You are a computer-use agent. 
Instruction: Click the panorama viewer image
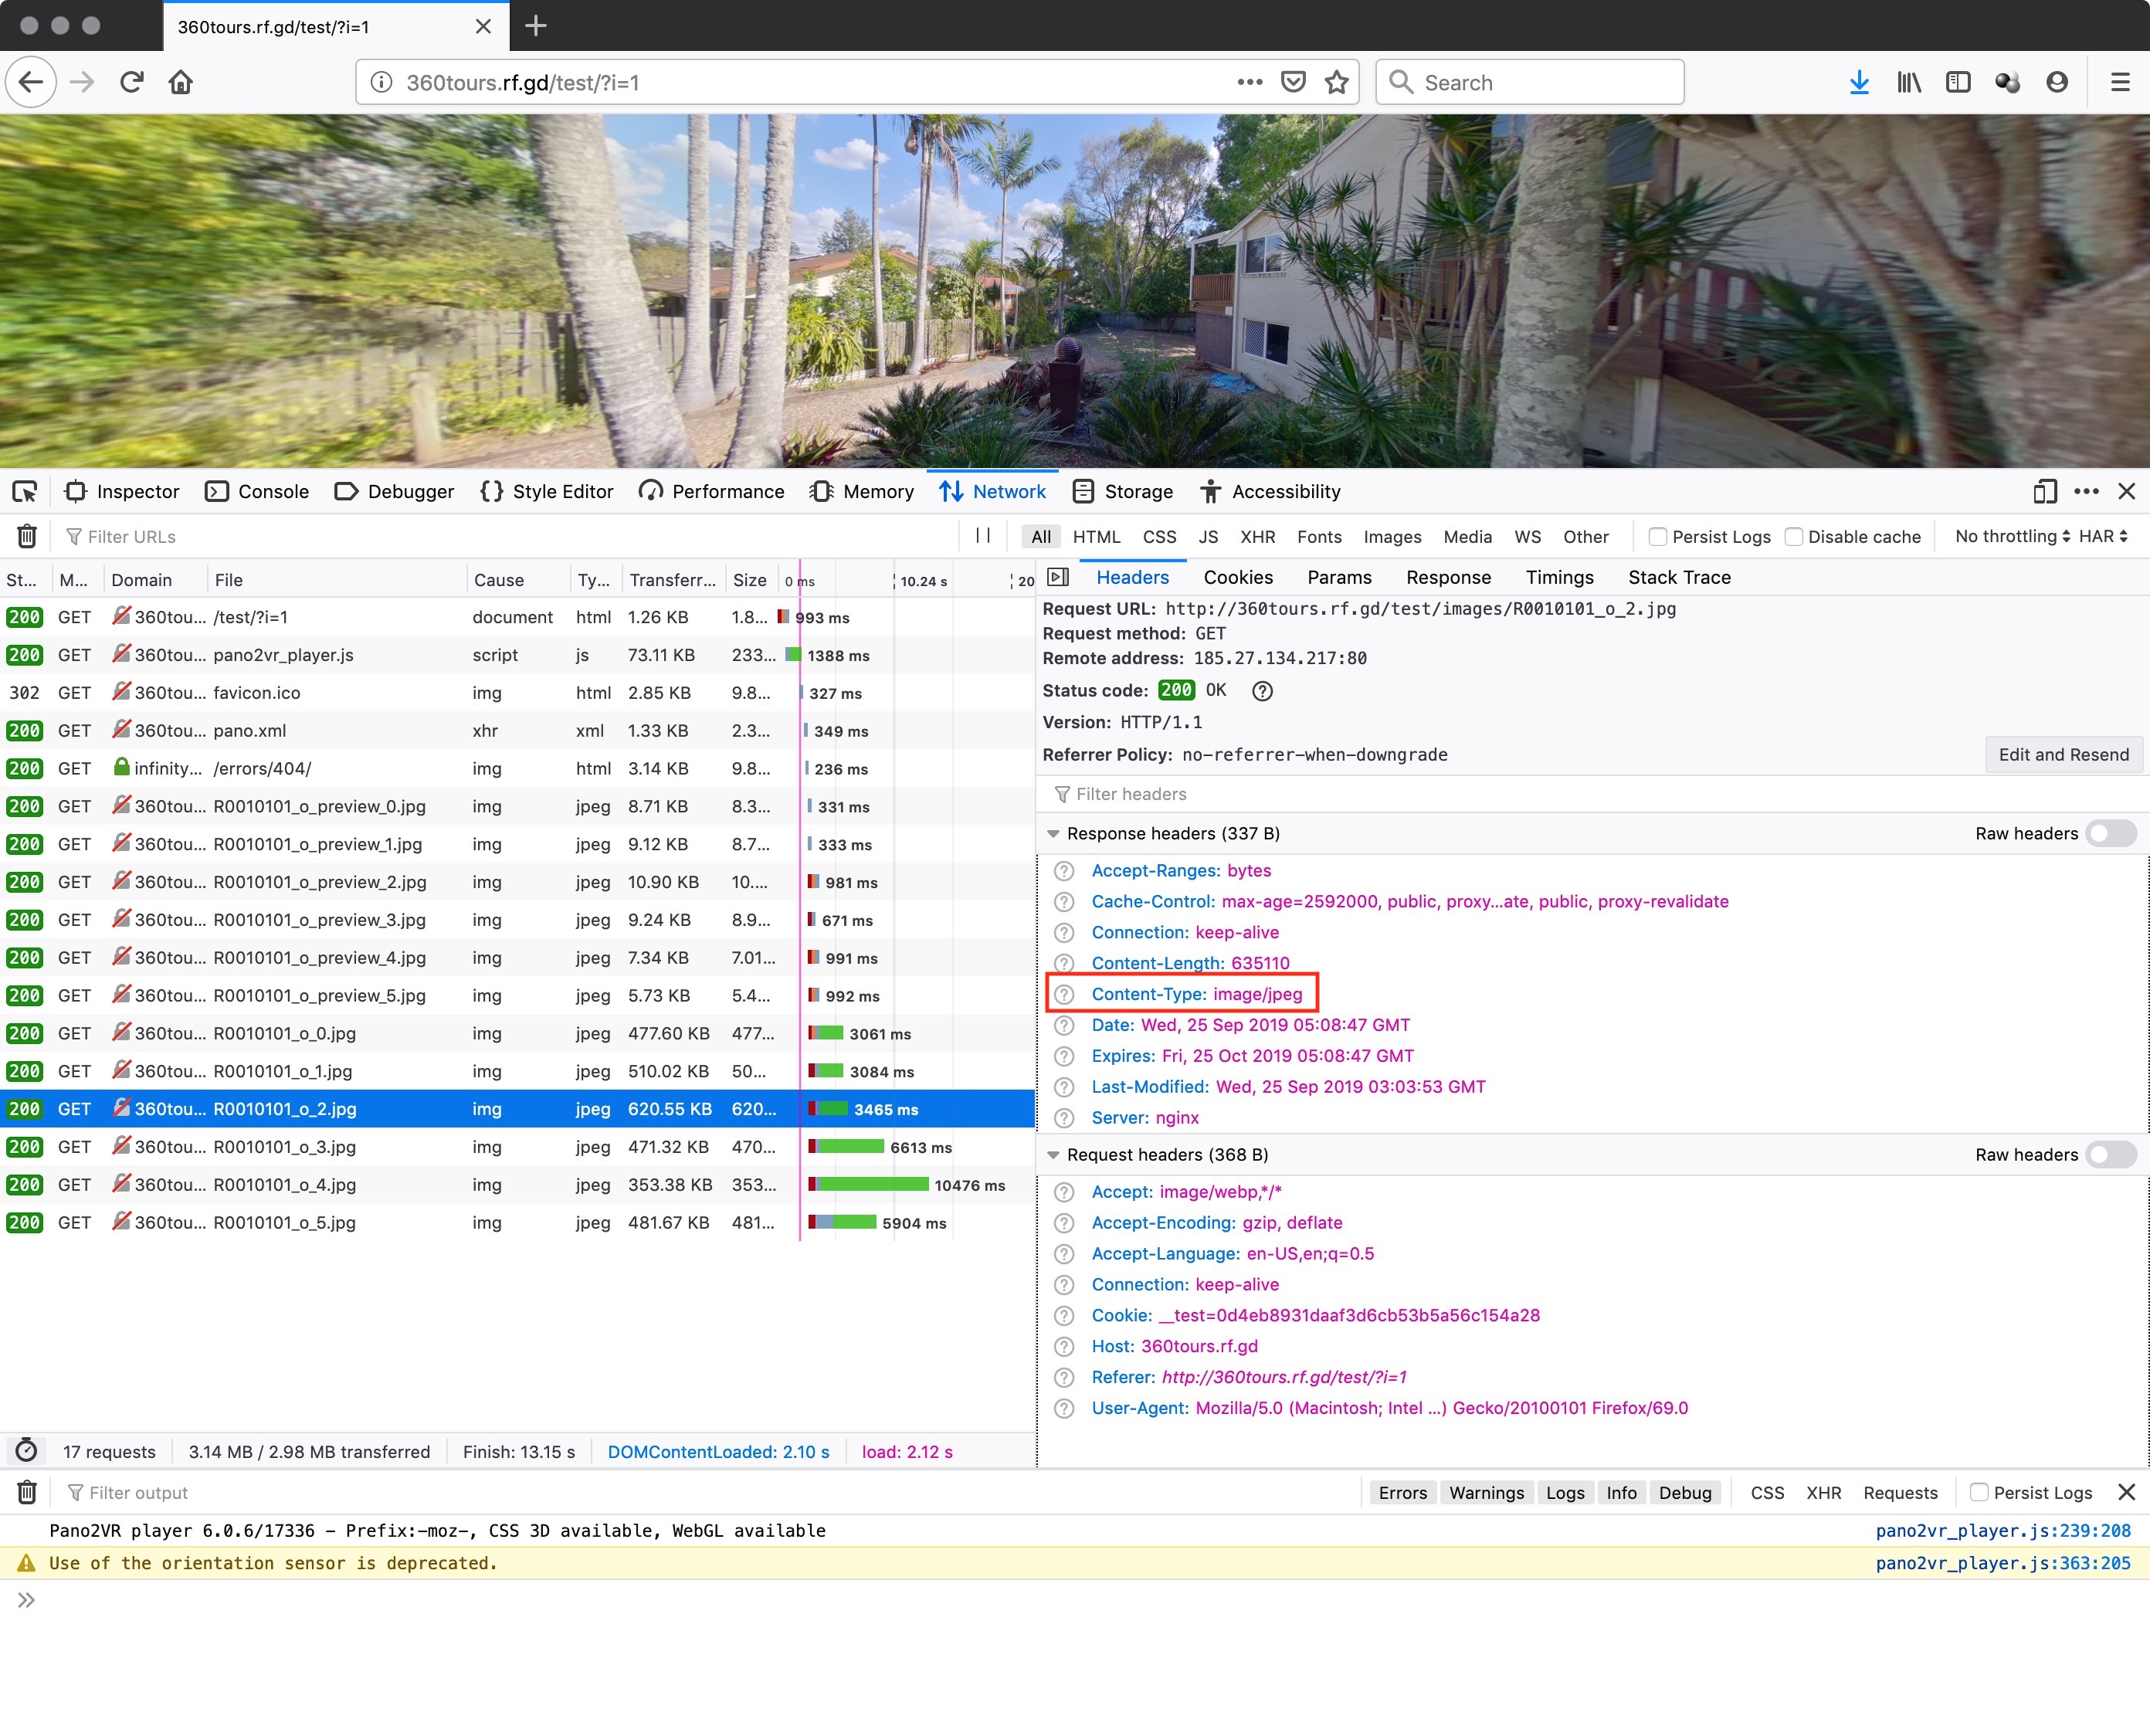coord(1075,290)
